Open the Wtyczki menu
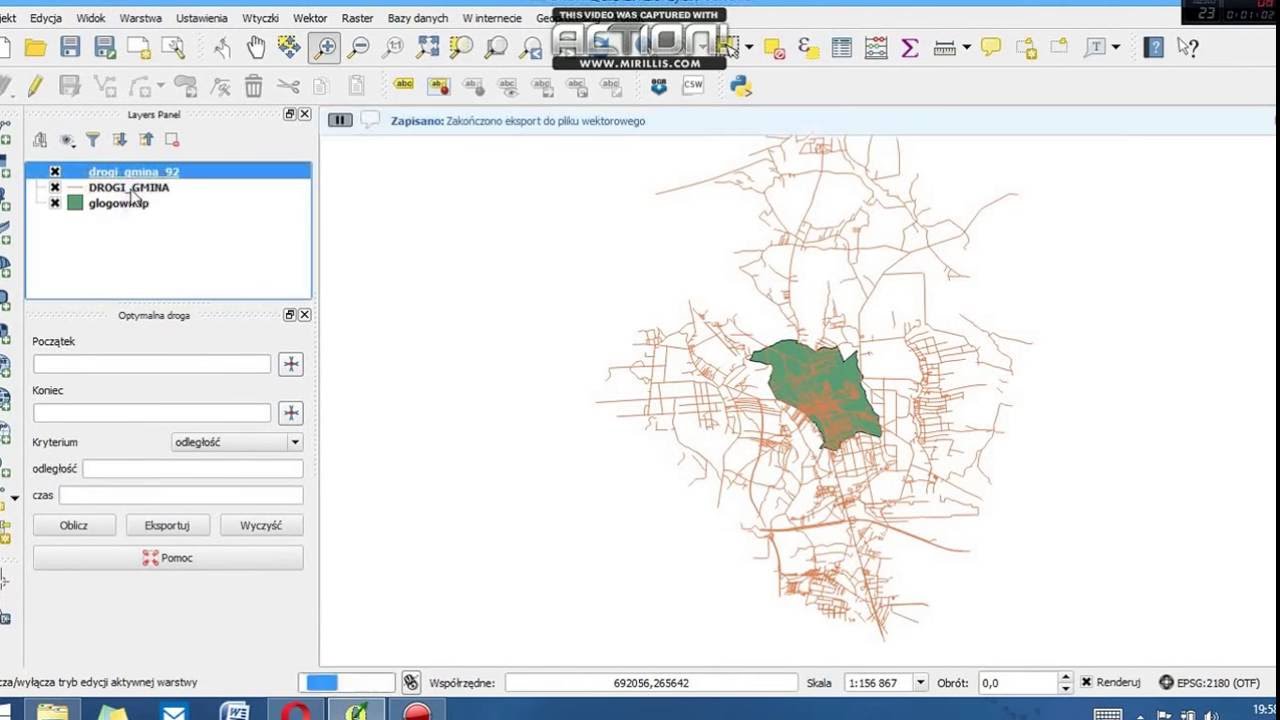 pos(260,18)
